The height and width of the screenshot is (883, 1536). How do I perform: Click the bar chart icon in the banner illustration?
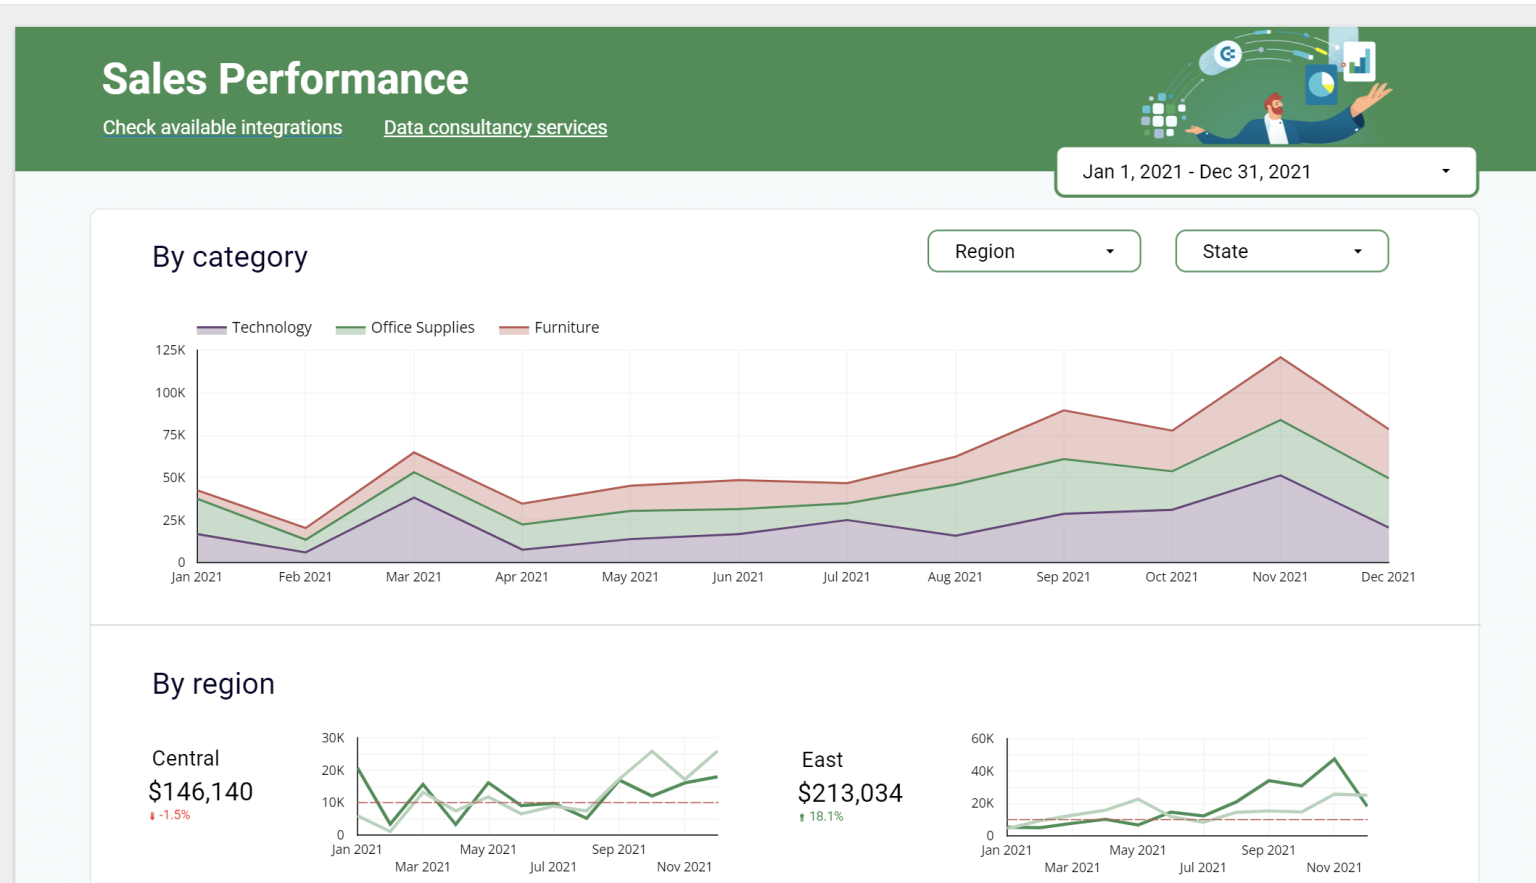click(1358, 60)
